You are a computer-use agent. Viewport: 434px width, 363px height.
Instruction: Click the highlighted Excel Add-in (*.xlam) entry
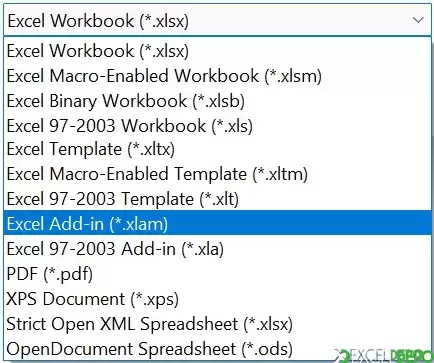click(x=217, y=223)
